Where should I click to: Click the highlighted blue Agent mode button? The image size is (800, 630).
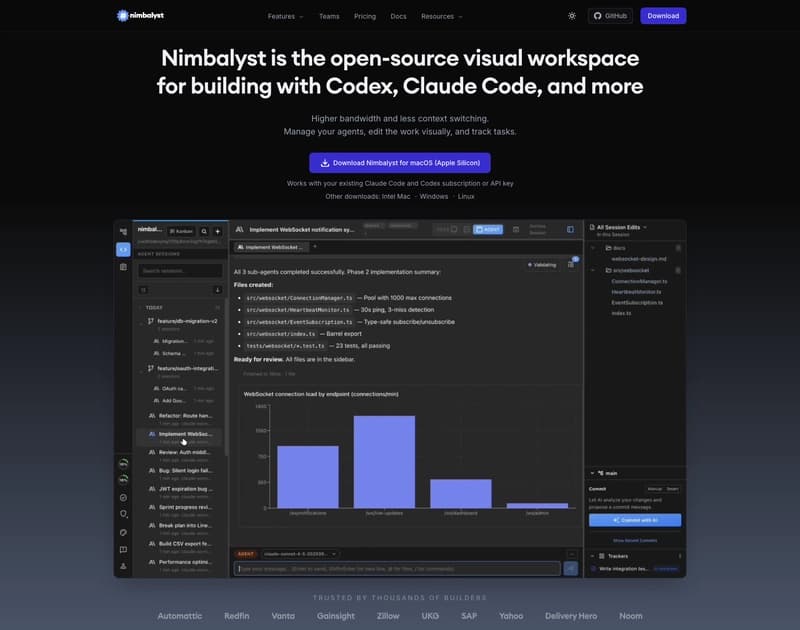point(488,230)
